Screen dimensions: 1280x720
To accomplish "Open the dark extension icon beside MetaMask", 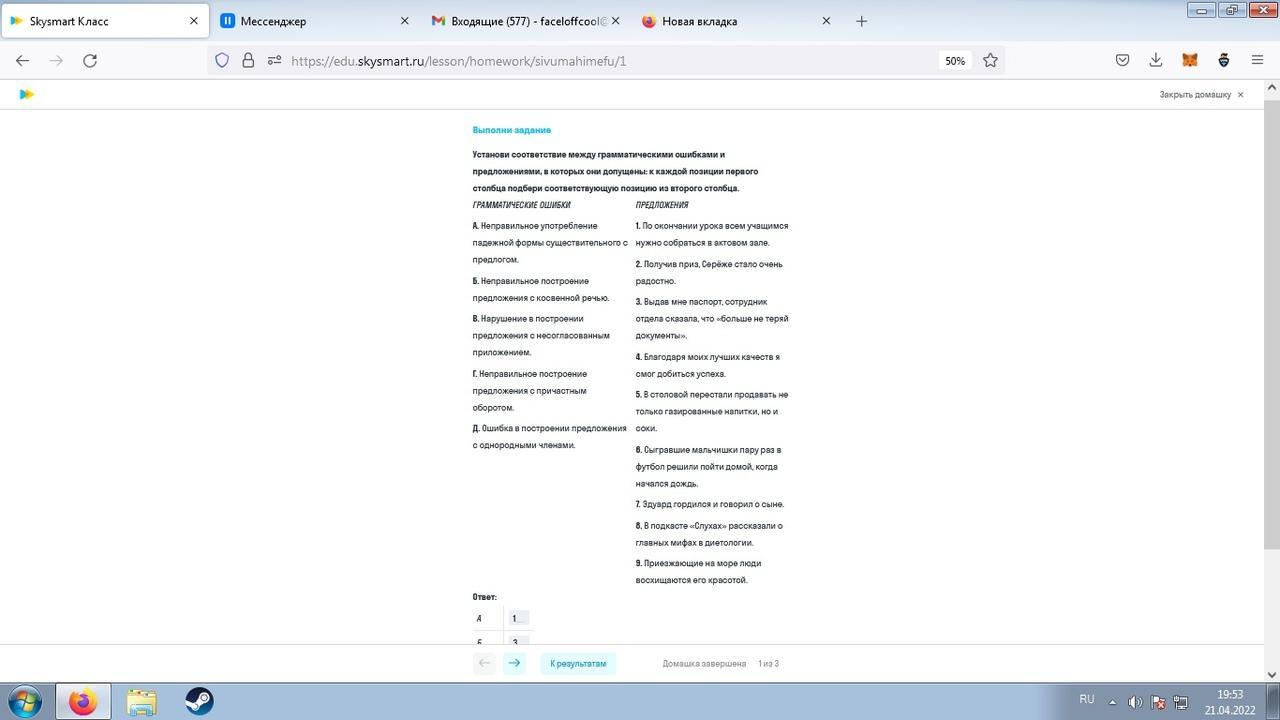I will click(1223, 60).
